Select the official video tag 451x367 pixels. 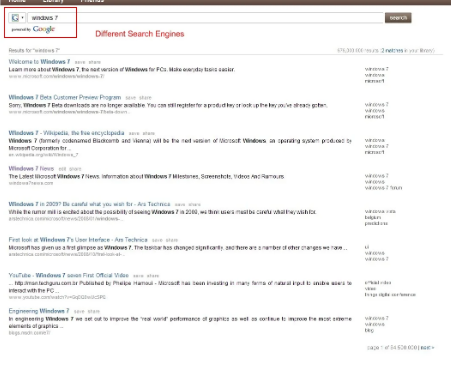(x=378, y=283)
